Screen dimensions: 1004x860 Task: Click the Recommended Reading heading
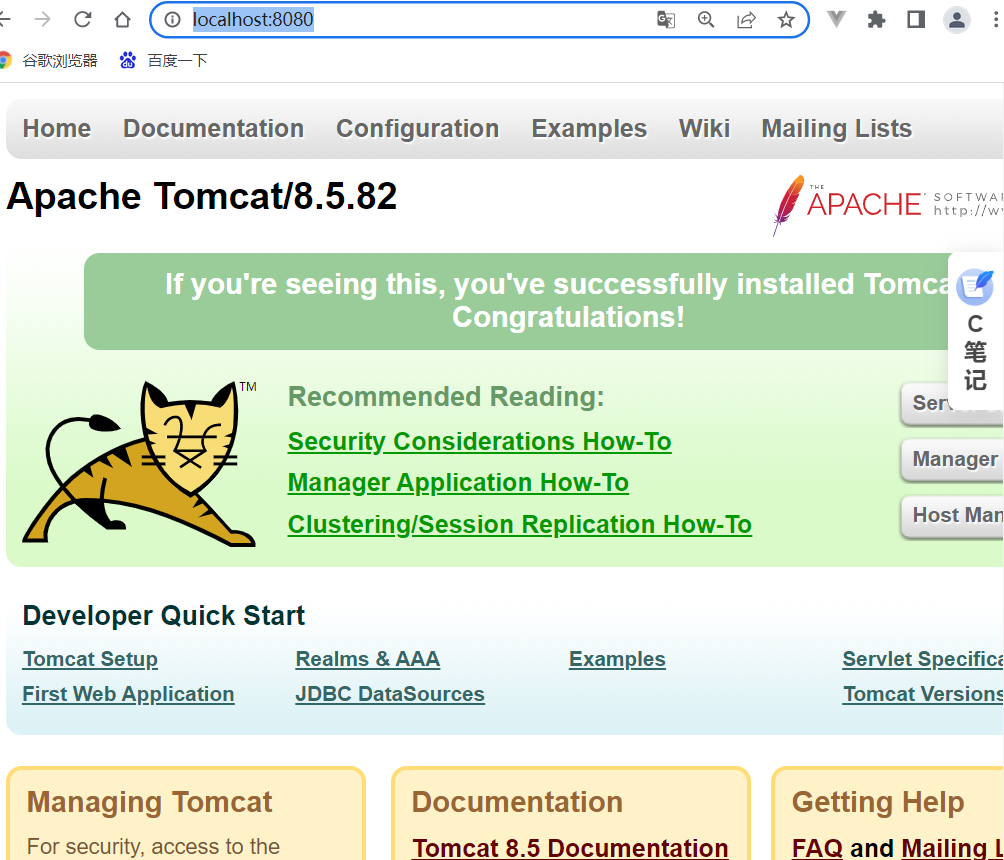(x=446, y=397)
